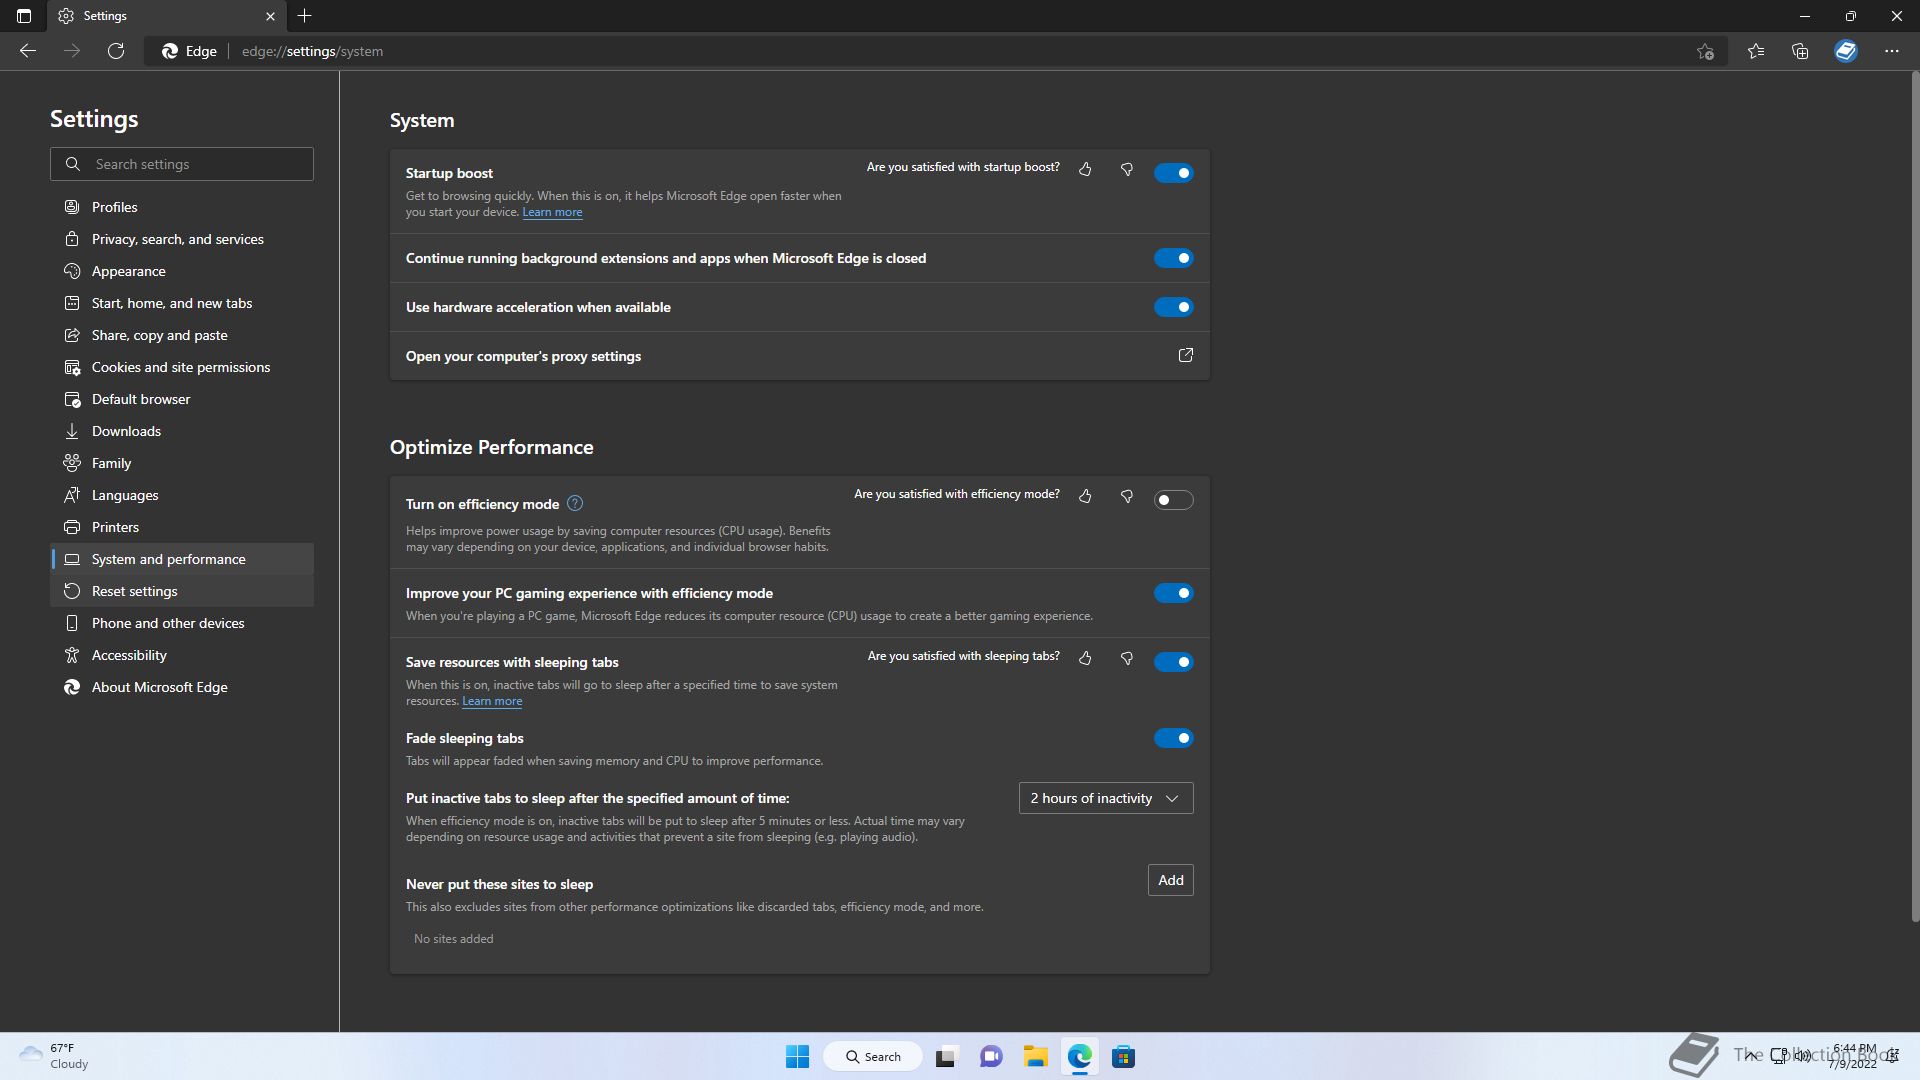Image resolution: width=1920 pixels, height=1080 pixels.
Task: Open File Explorer from the taskbar
Action: click(1035, 1057)
